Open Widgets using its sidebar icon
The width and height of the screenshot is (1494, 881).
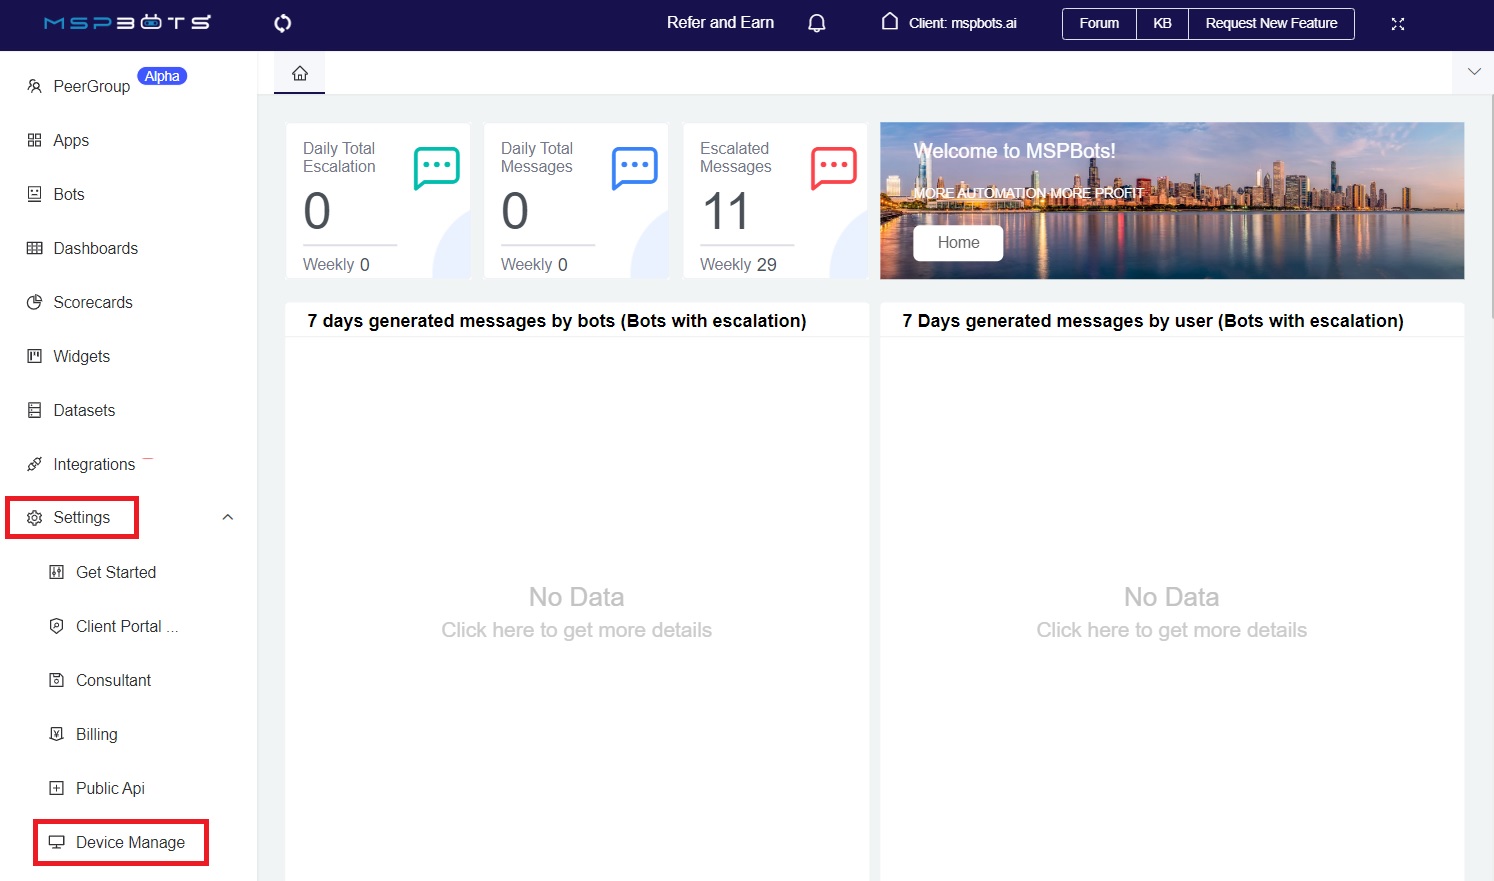pos(33,356)
